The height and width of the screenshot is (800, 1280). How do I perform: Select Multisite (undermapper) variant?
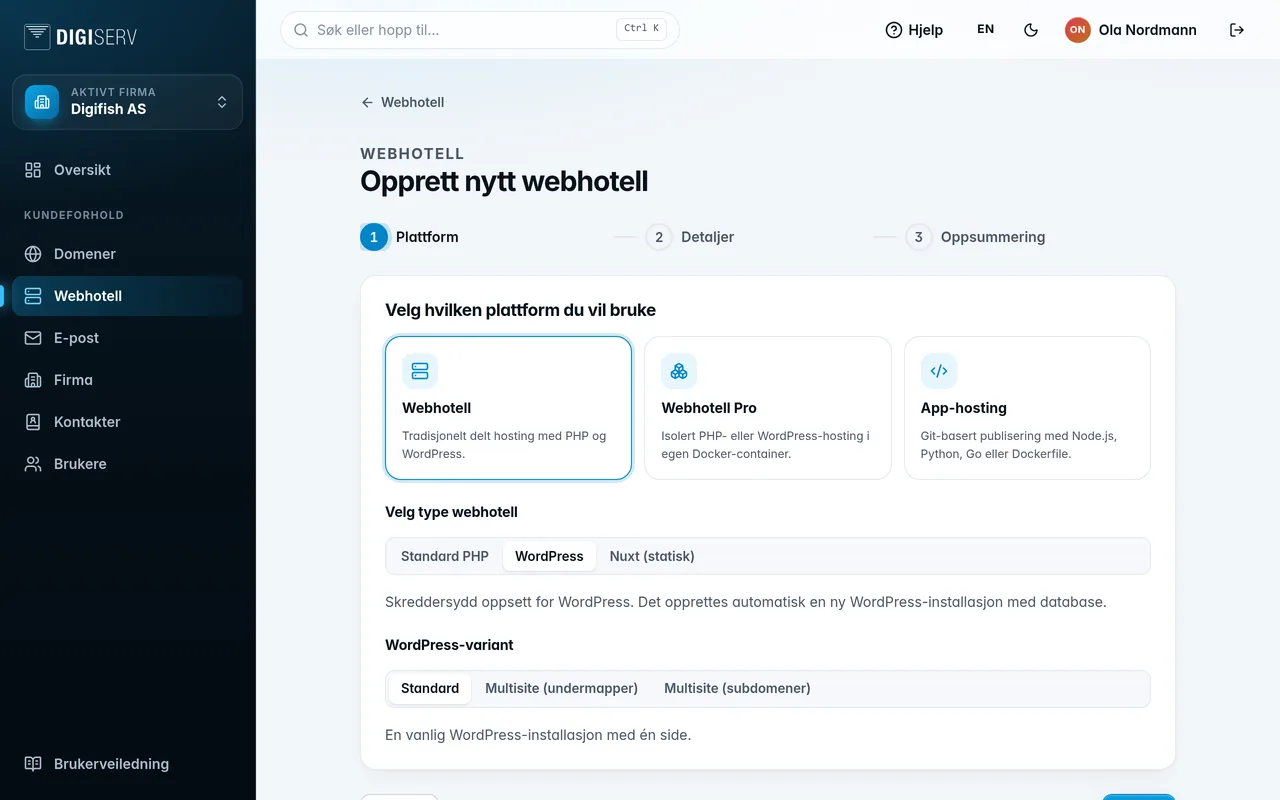coord(561,688)
